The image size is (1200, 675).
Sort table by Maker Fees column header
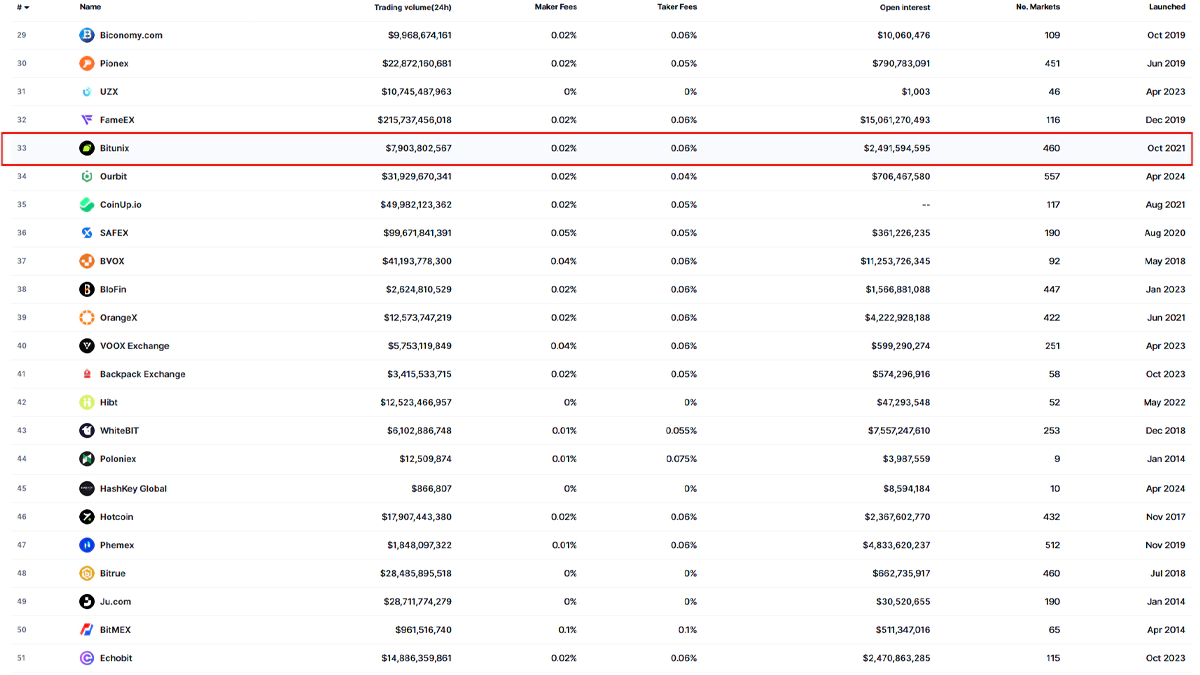coord(555,7)
